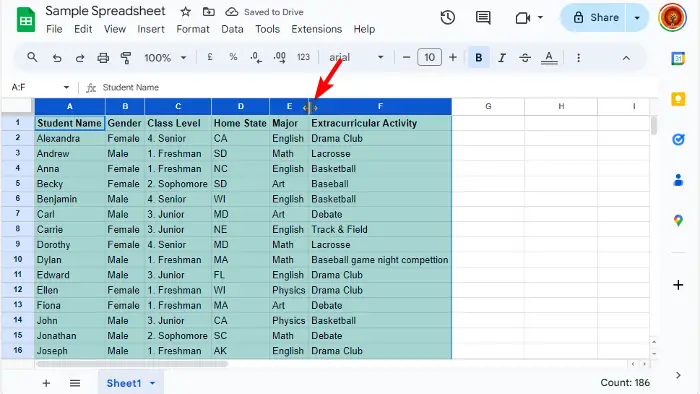
Task: Redo the last action
Action: [80, 58]
